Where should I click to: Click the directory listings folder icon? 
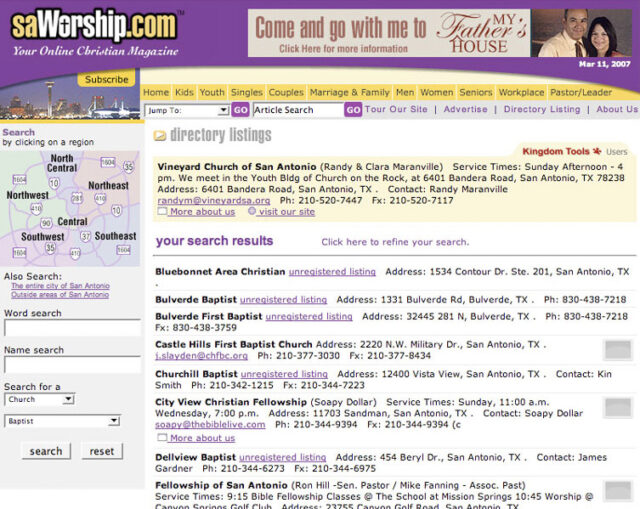pos(160,136)
